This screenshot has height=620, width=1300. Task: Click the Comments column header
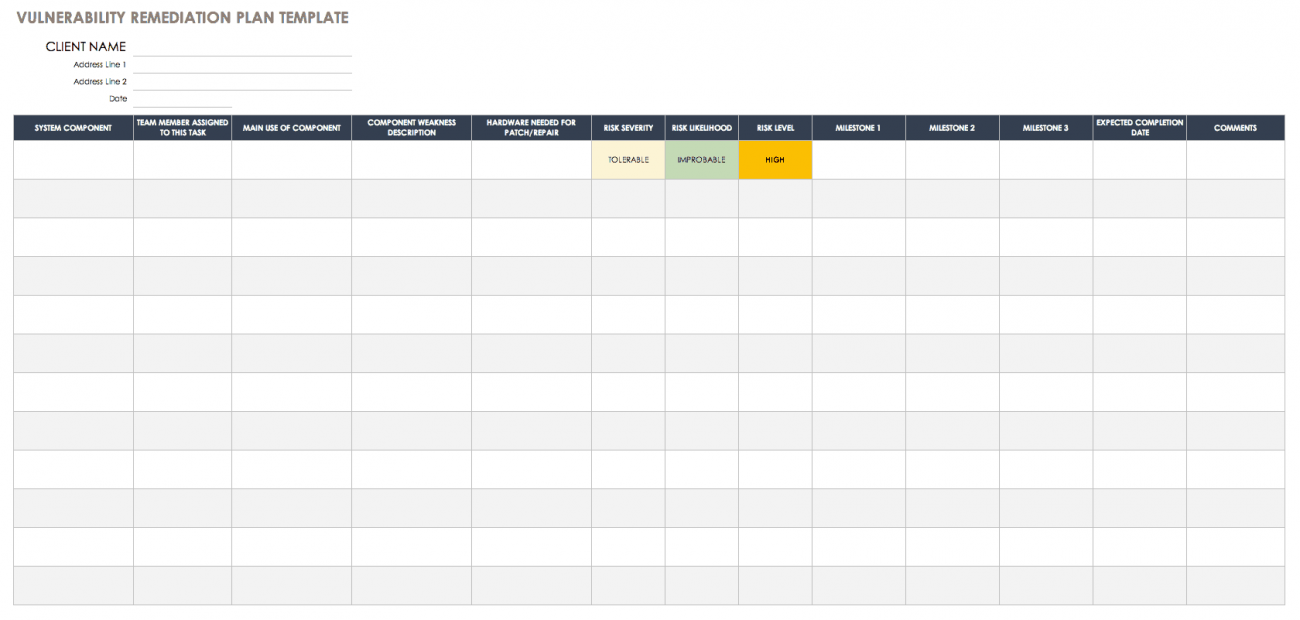click(x=1235, y=128)
